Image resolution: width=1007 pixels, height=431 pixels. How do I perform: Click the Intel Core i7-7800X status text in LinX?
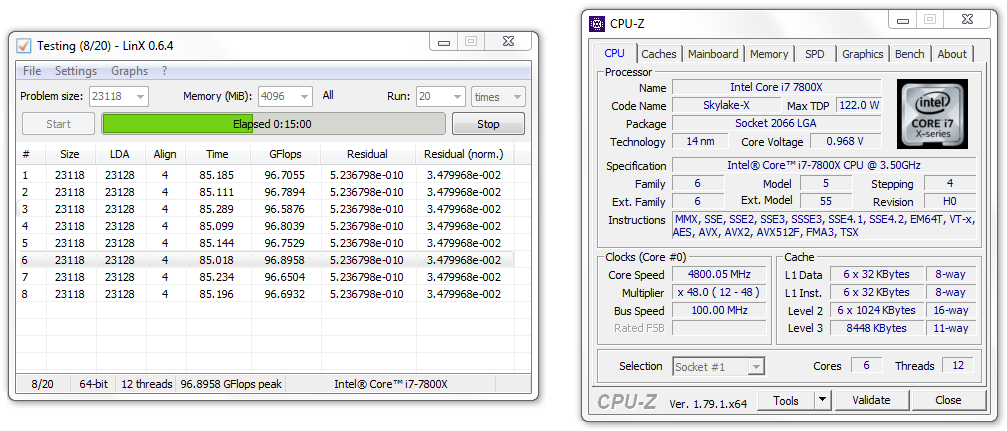tap(390, 384)
